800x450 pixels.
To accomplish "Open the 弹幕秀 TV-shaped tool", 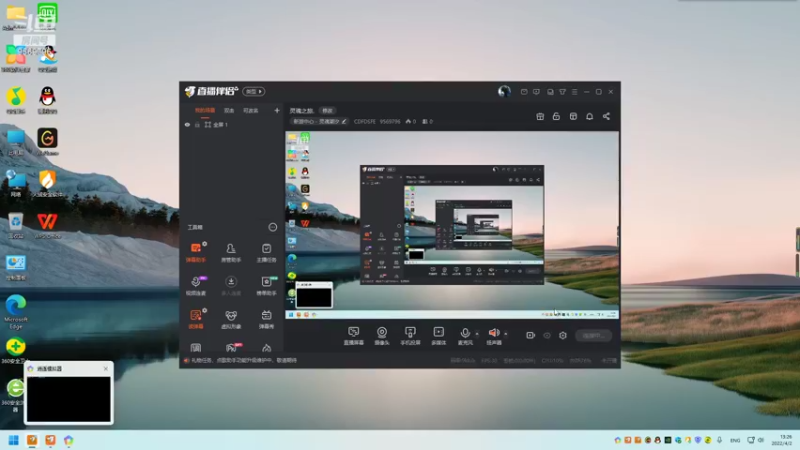I will pyautogui.click(x=266, y=319).
